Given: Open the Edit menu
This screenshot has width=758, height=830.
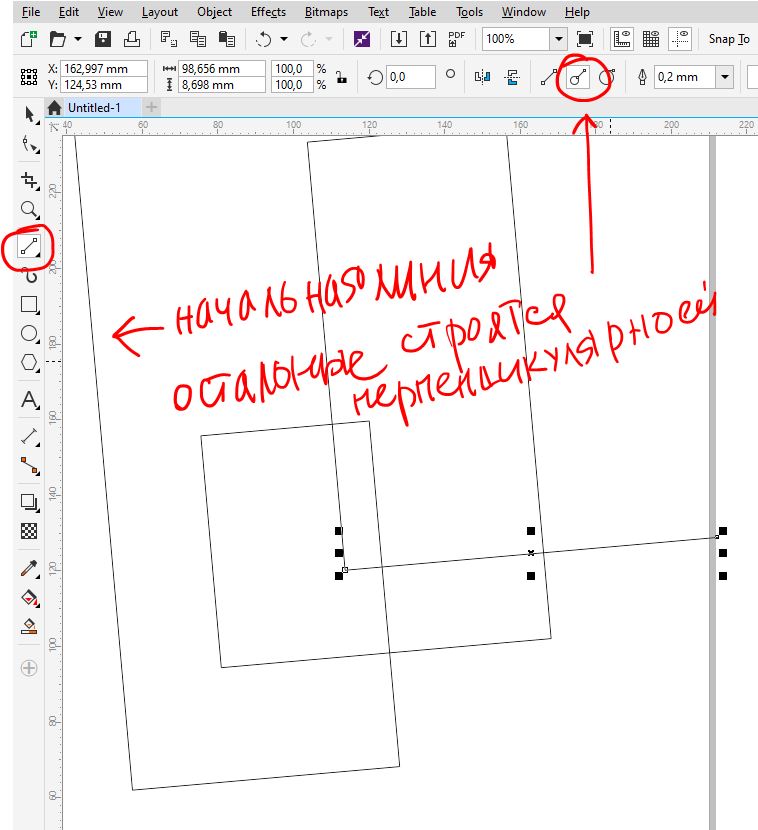Looking at the screenshot, I should coord(69,12).
